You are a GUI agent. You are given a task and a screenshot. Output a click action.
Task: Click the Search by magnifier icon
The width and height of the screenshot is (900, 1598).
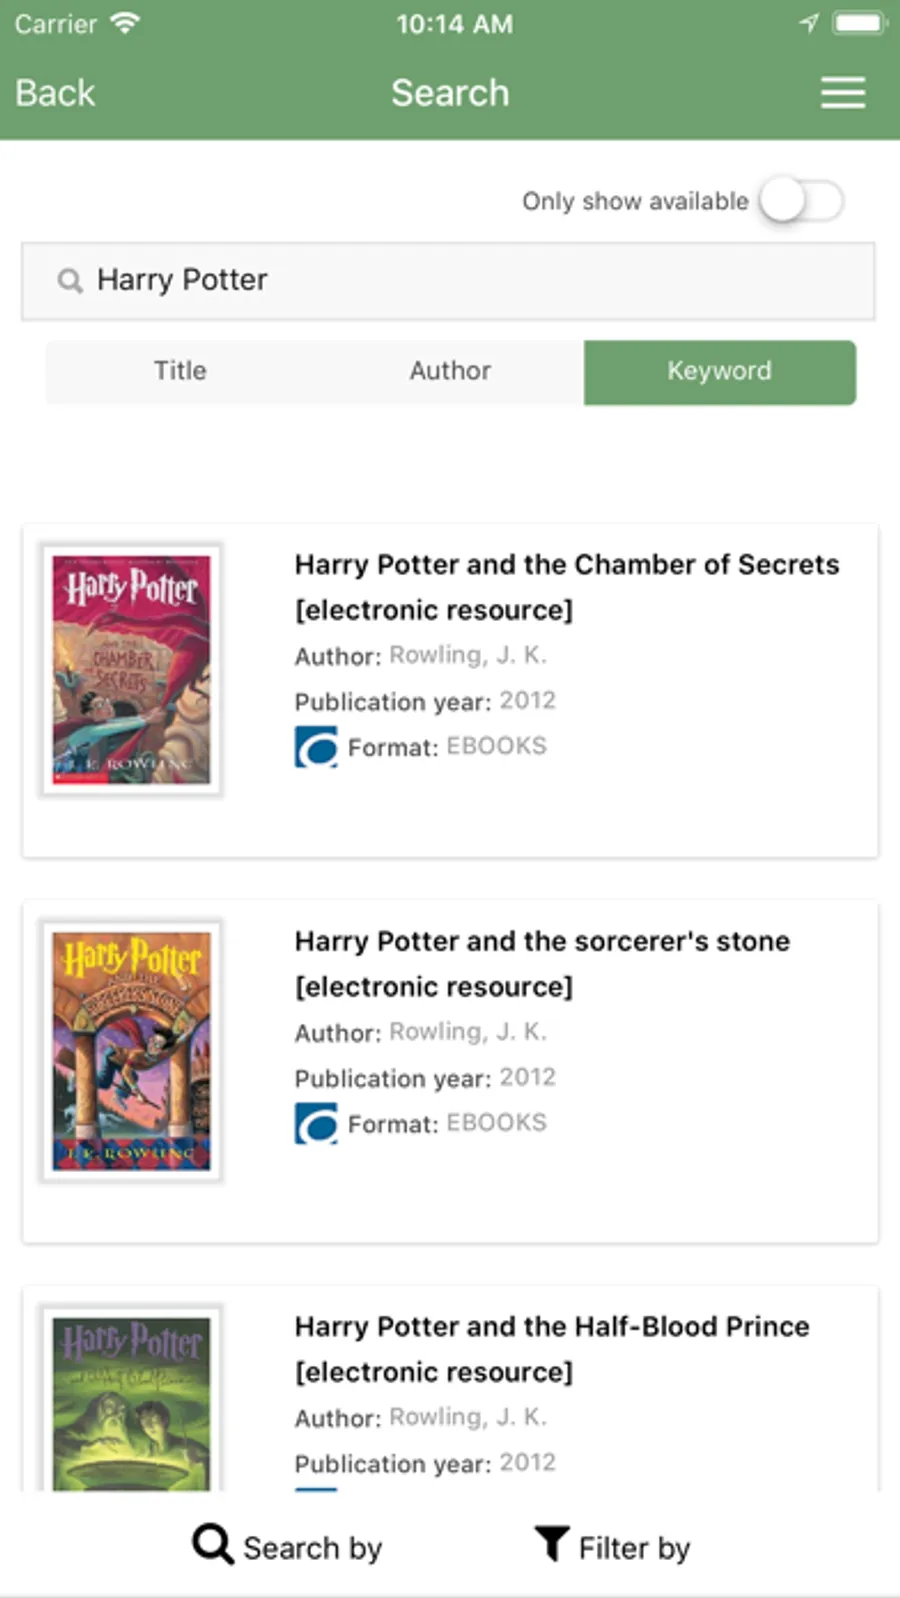click(x=213, y=1545)
